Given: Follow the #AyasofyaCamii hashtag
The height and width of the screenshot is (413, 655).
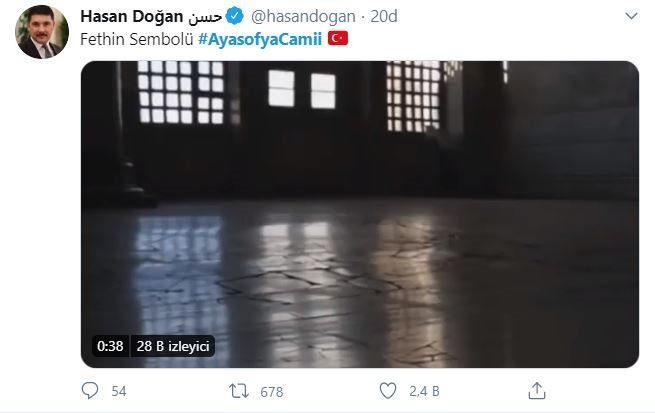Looking at the screenshot, I should click(x=260, y=39).
